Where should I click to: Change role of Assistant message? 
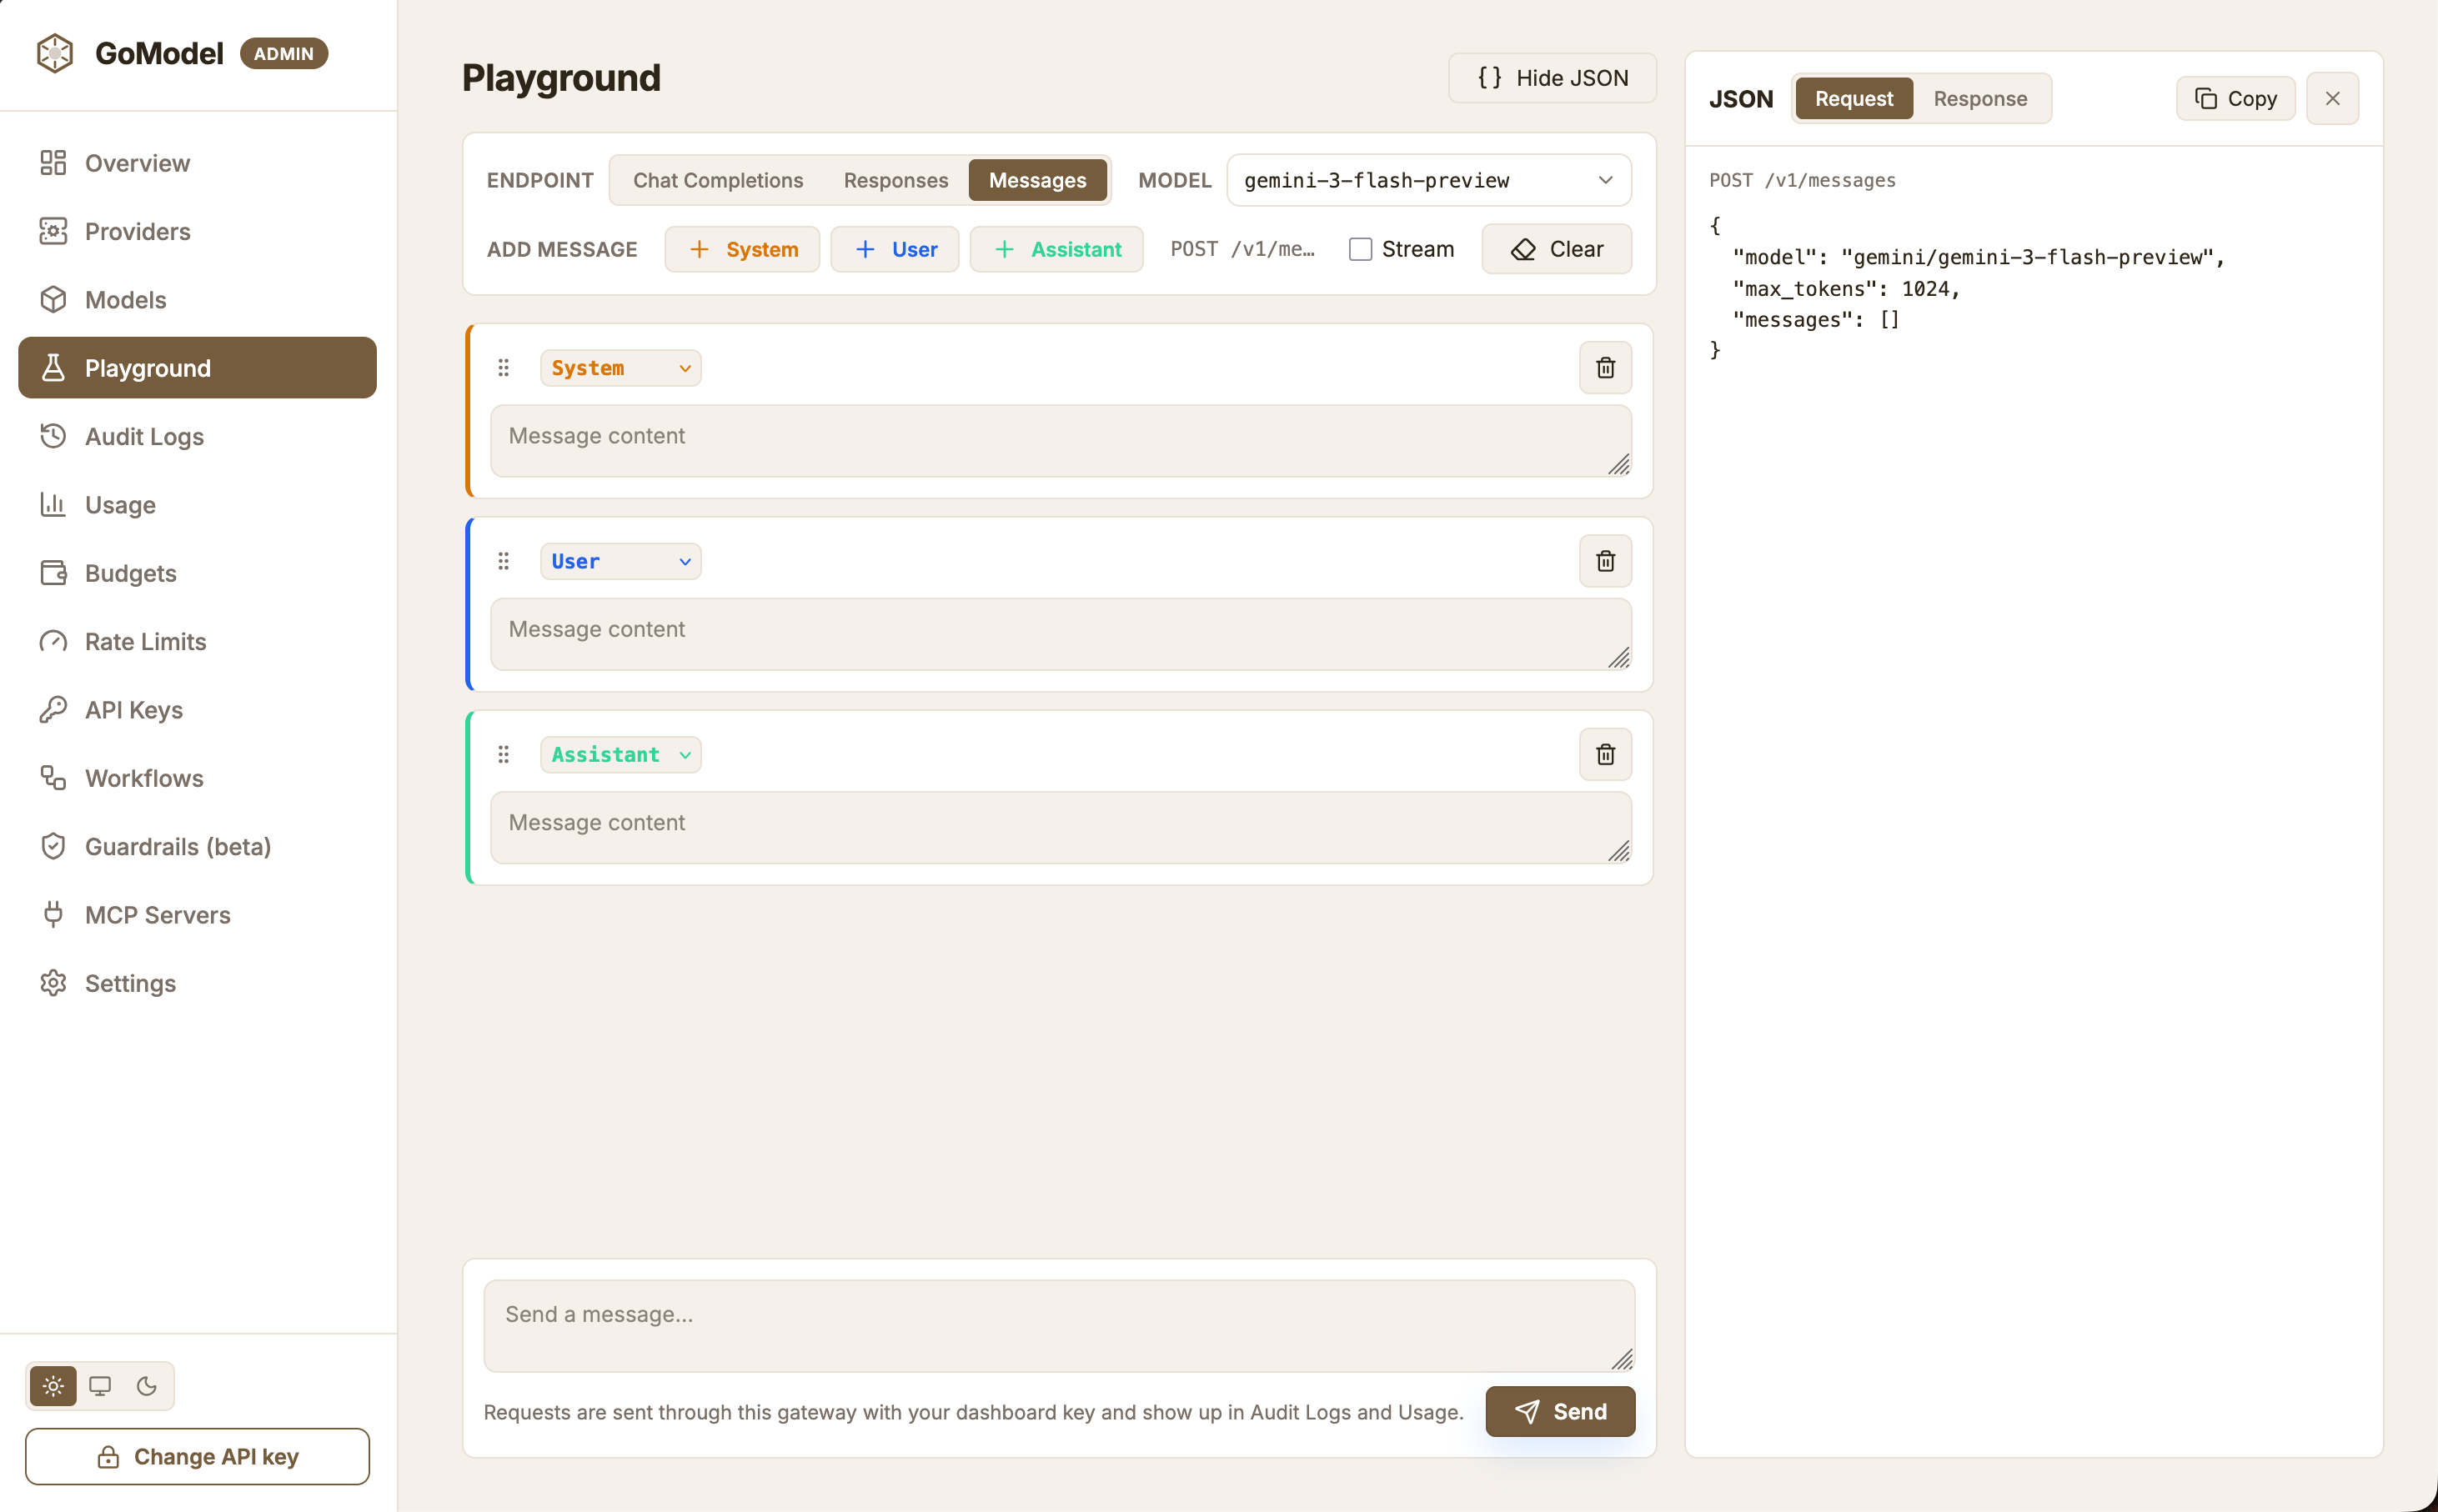[x=620, y=754]
